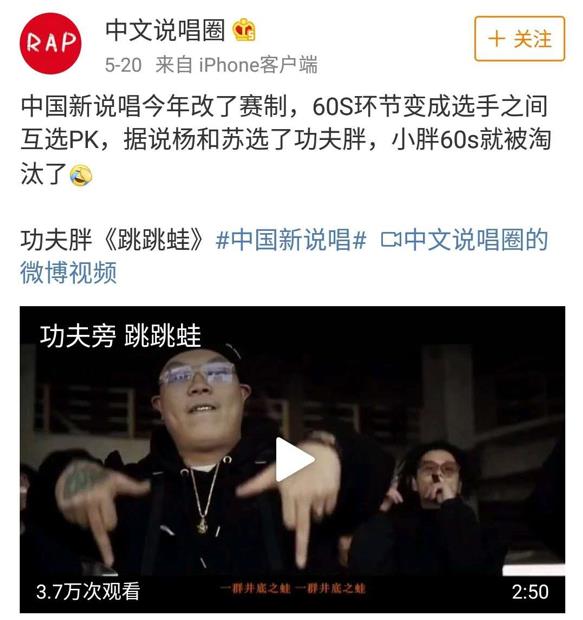Click the 功夫旁 跳跳蛙 title overlay
Screen dimensions: 583x620
pyautogui.click(x=120, y=336)
